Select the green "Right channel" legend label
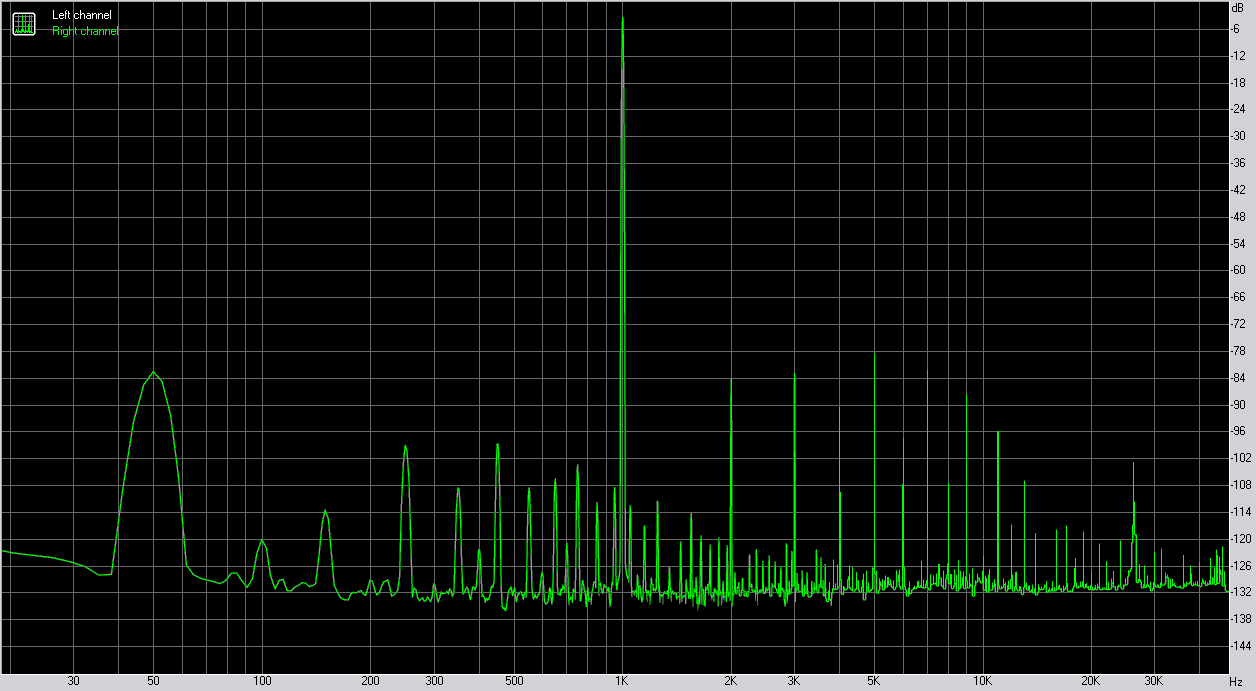 (85, 31)
